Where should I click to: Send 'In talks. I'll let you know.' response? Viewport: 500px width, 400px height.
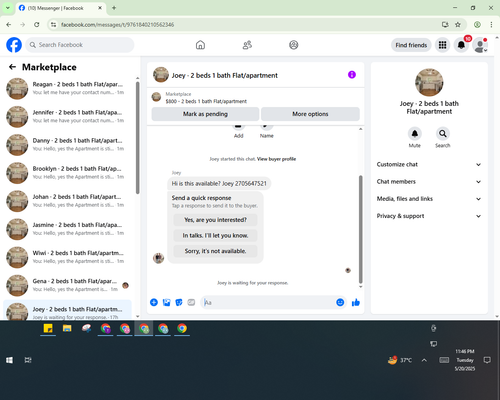[x=215, y=235]
